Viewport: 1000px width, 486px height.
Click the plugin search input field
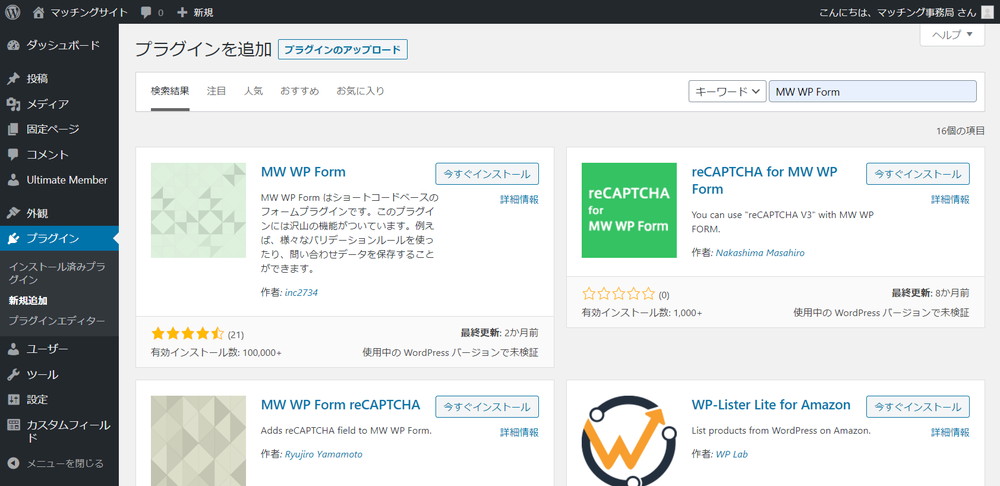coord(872,91)
